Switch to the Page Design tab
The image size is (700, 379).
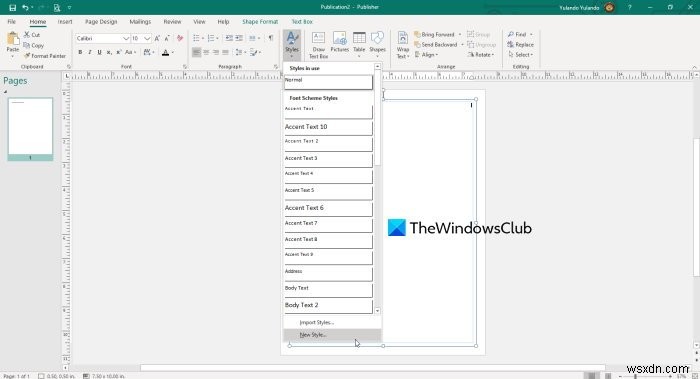pos(101,21)
